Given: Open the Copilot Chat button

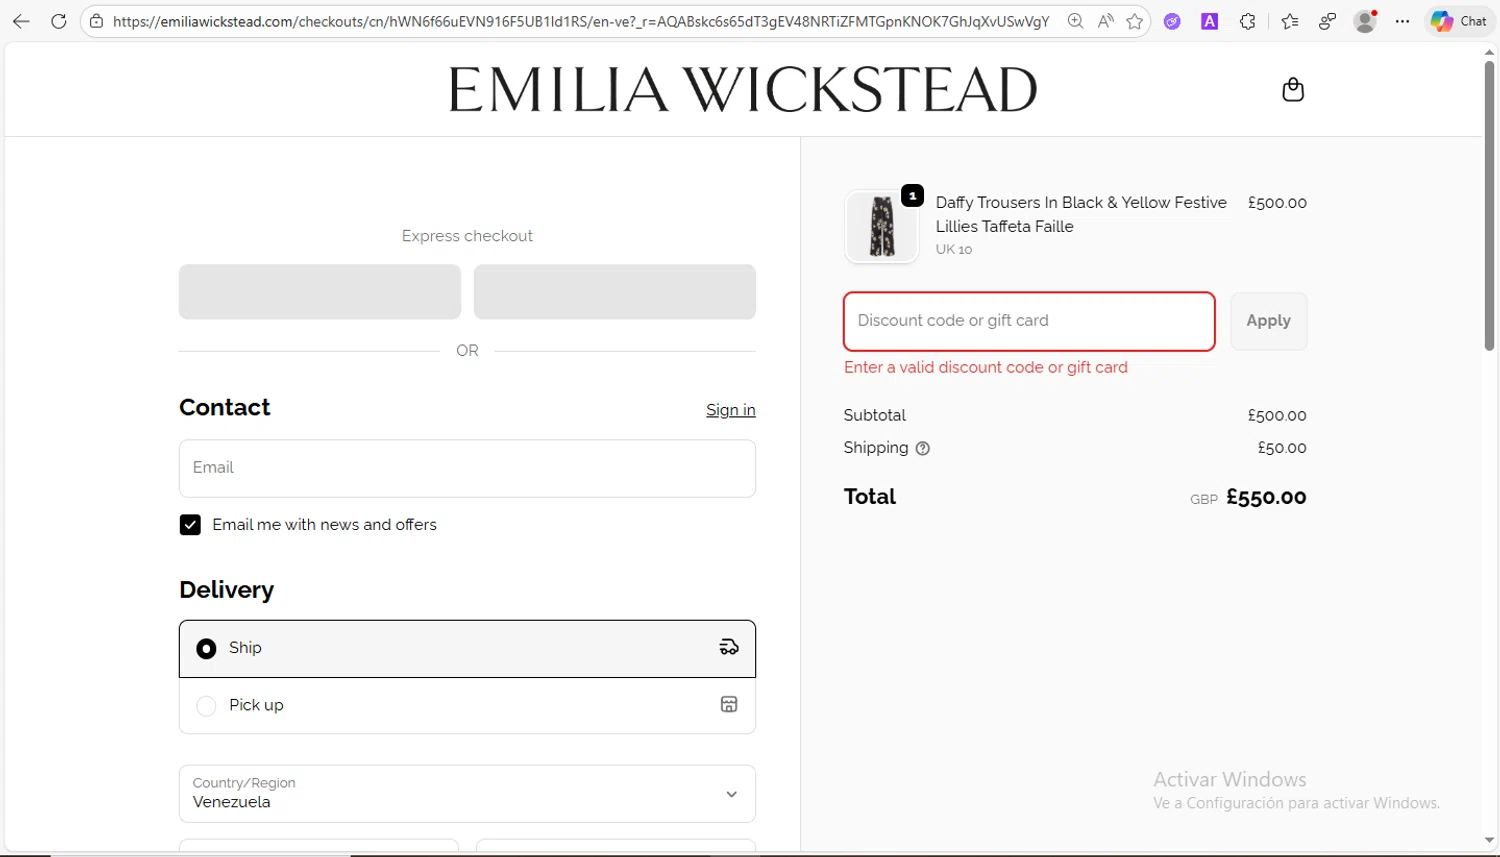Looking at the screenshot, I should coord(1459,21).
